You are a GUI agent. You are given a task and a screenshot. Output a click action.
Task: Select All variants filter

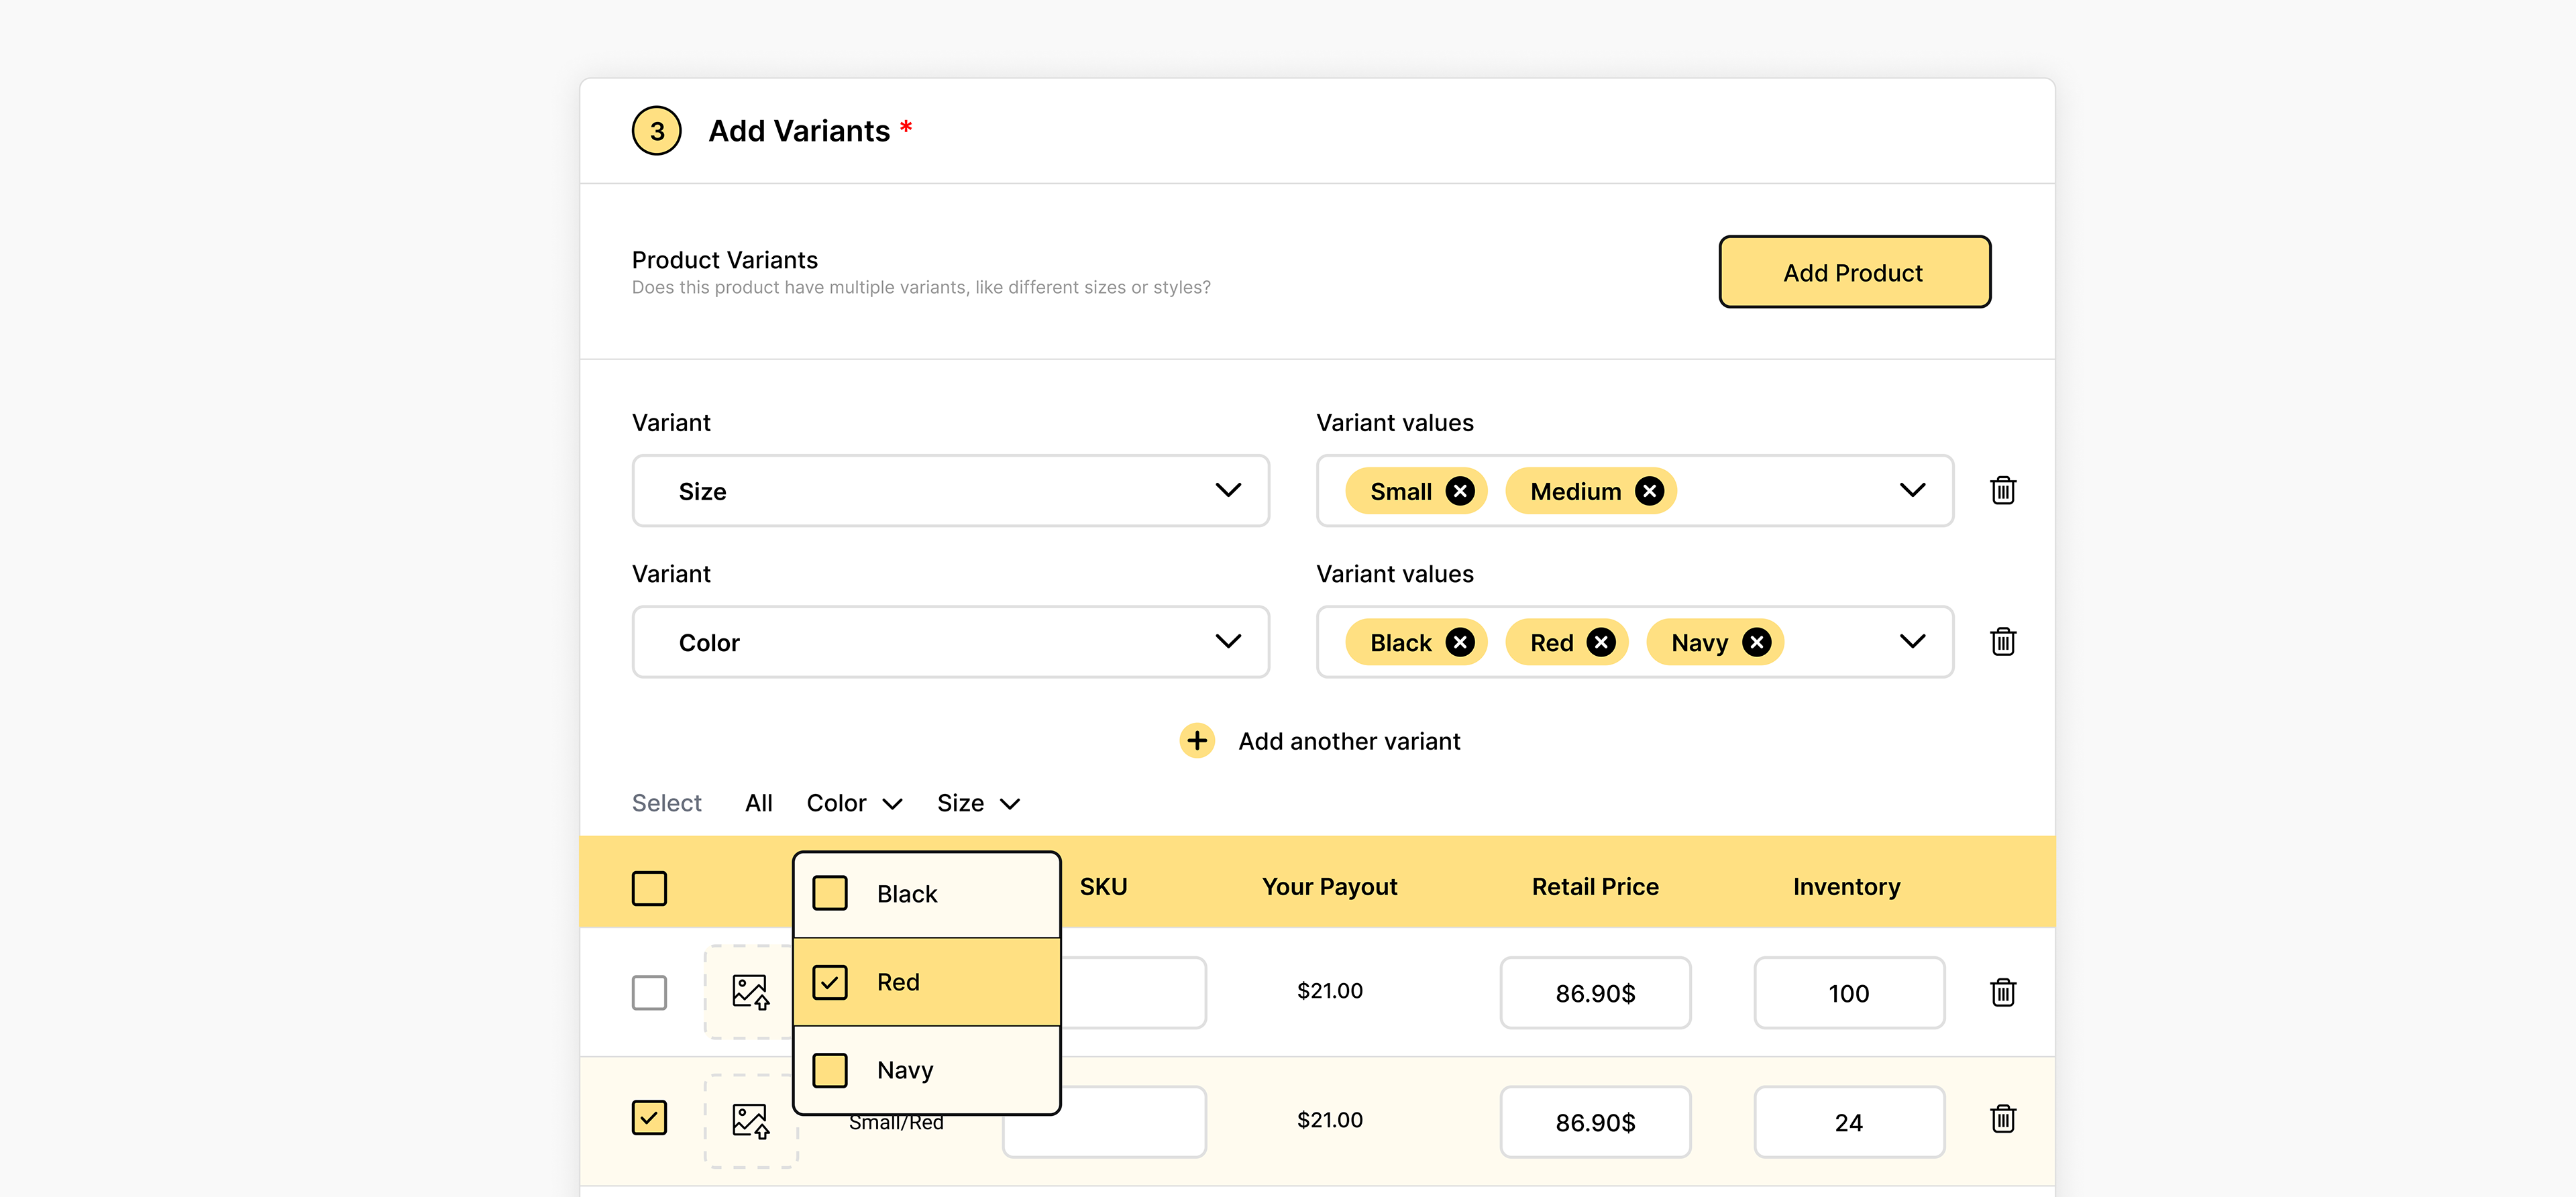[758, 803]
